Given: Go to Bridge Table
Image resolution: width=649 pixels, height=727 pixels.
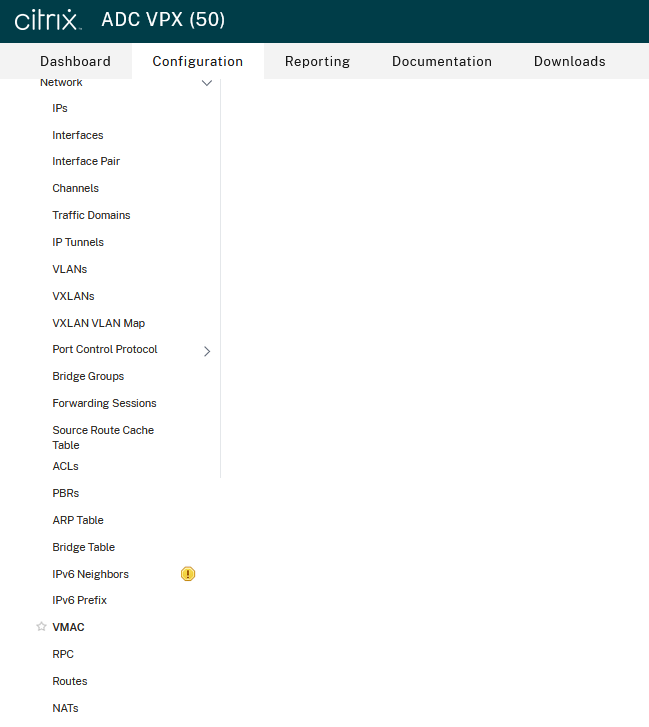Looking at the screenshot, I should coord(83,547).
